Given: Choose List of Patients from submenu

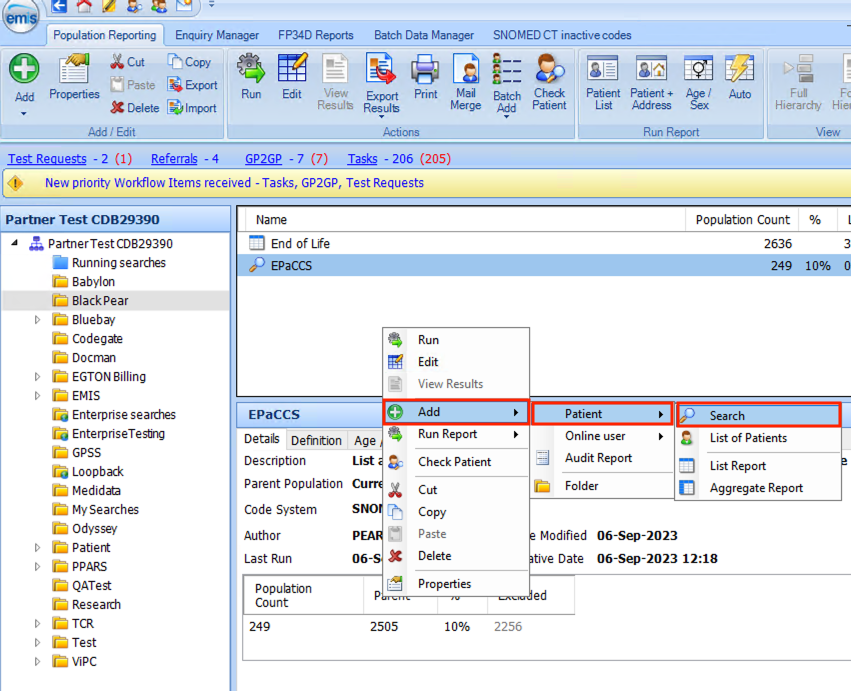Looking at the screenshot, I should 759,438.
